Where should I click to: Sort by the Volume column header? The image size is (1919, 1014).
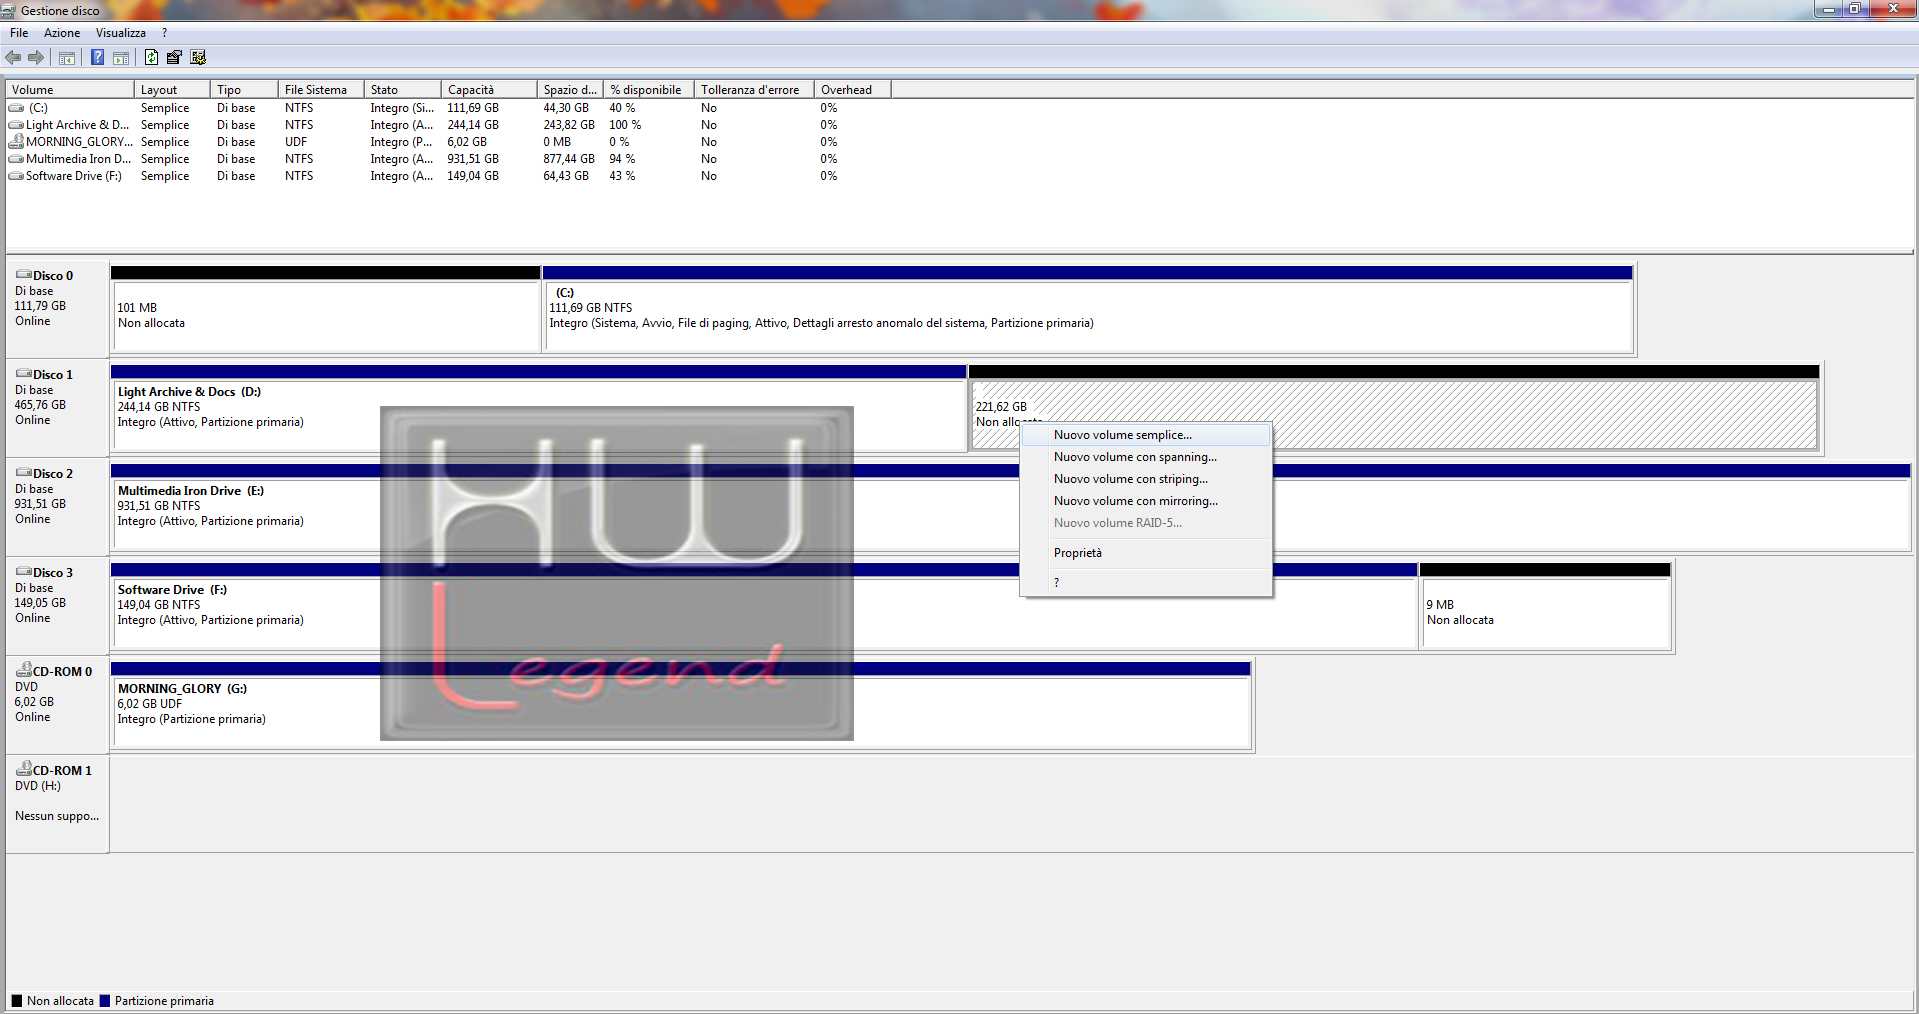tap(70, 90)
